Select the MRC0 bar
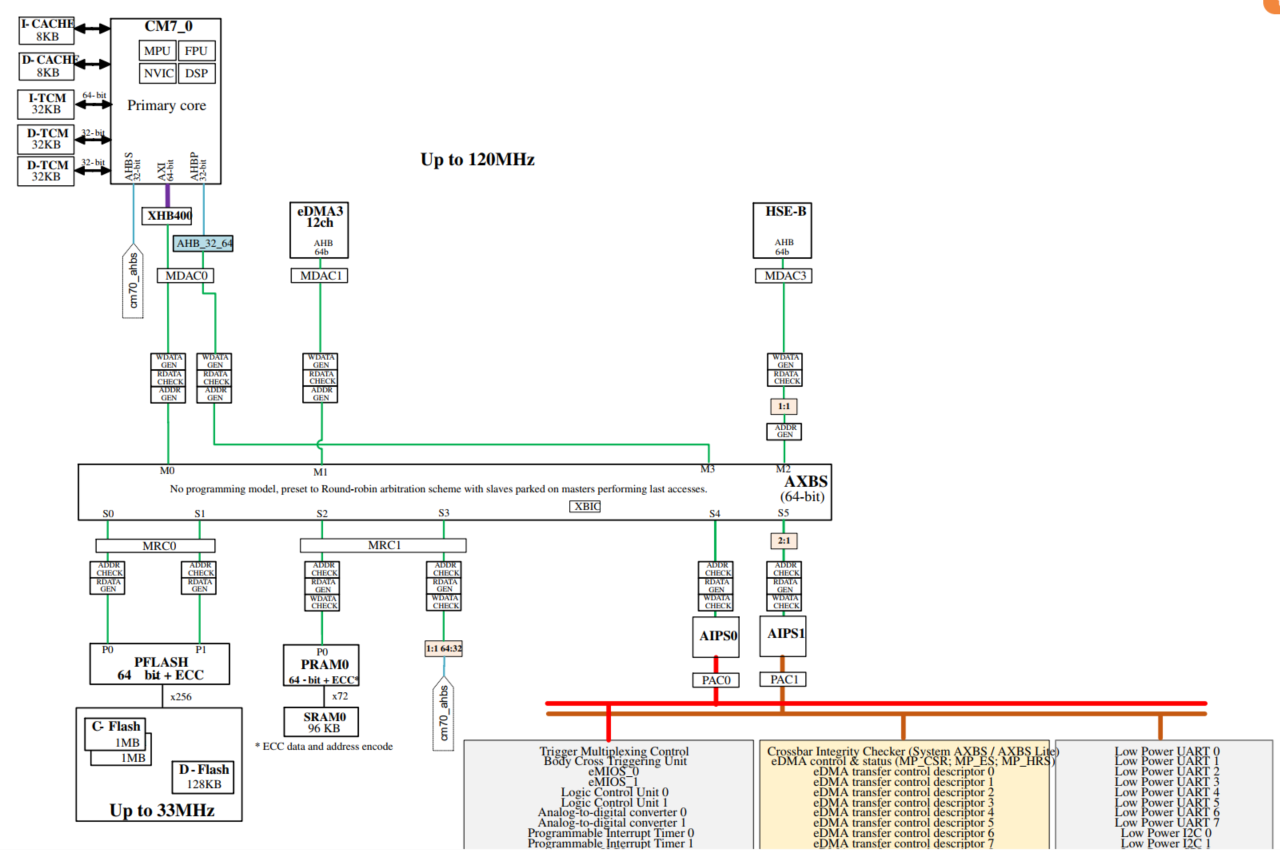 pyautogui.click(x=155, y=546)
